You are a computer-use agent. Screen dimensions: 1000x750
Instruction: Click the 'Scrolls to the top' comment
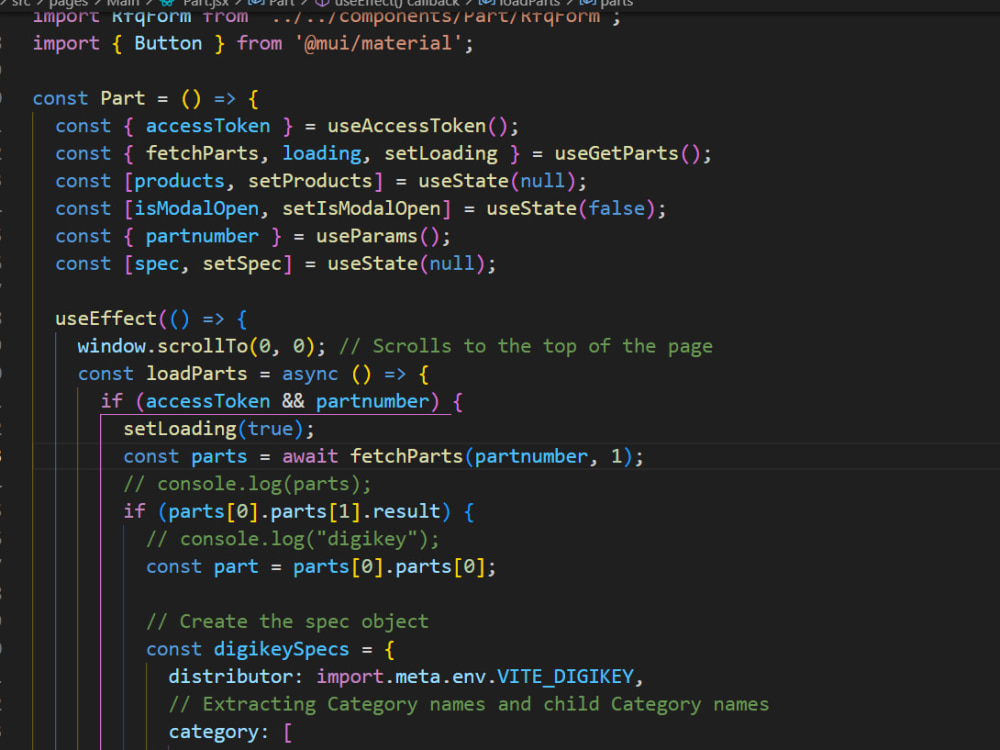click(526, 346)
